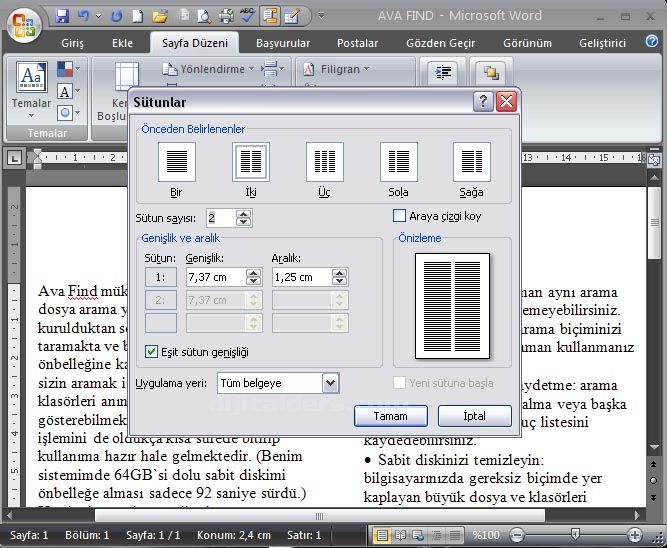667x548 pixels.
Task: Open theme fonts dropdown
Action: (x=68, y=91)
